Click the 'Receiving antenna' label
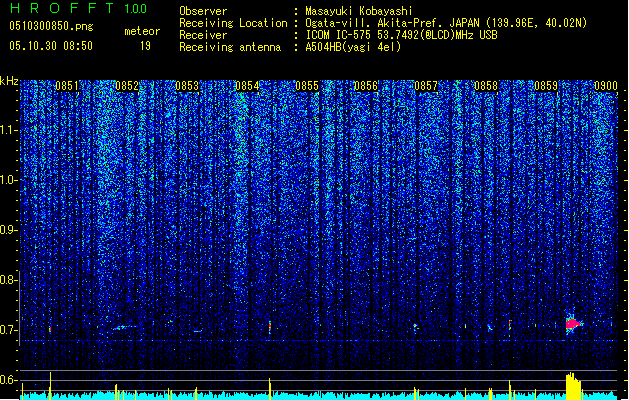 (x=230, y=47)
